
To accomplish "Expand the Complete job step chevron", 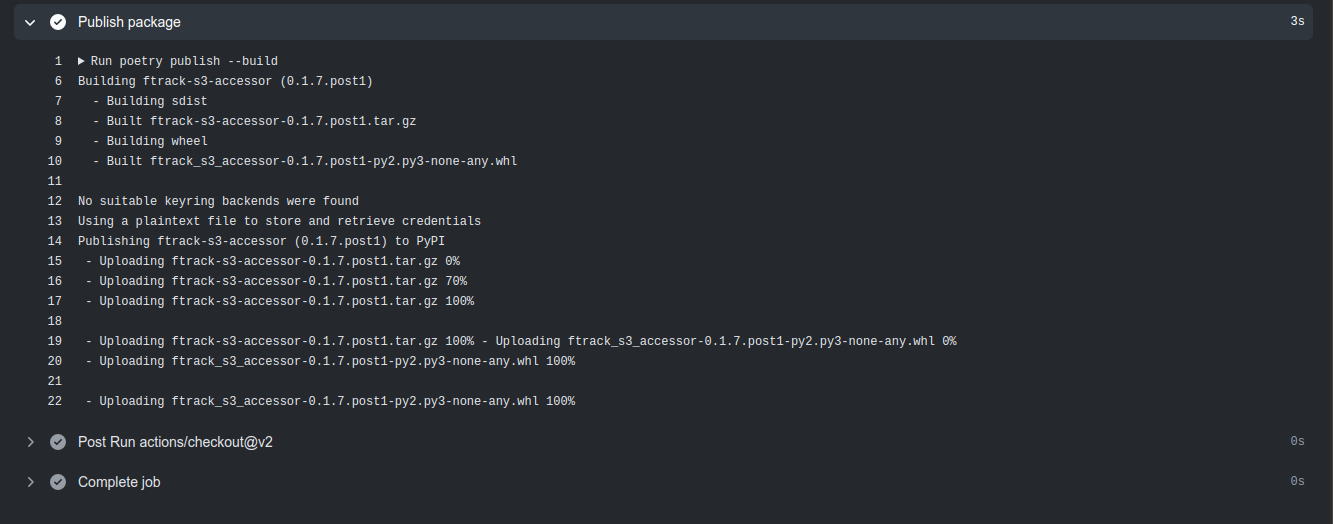I will pos(30,482).
